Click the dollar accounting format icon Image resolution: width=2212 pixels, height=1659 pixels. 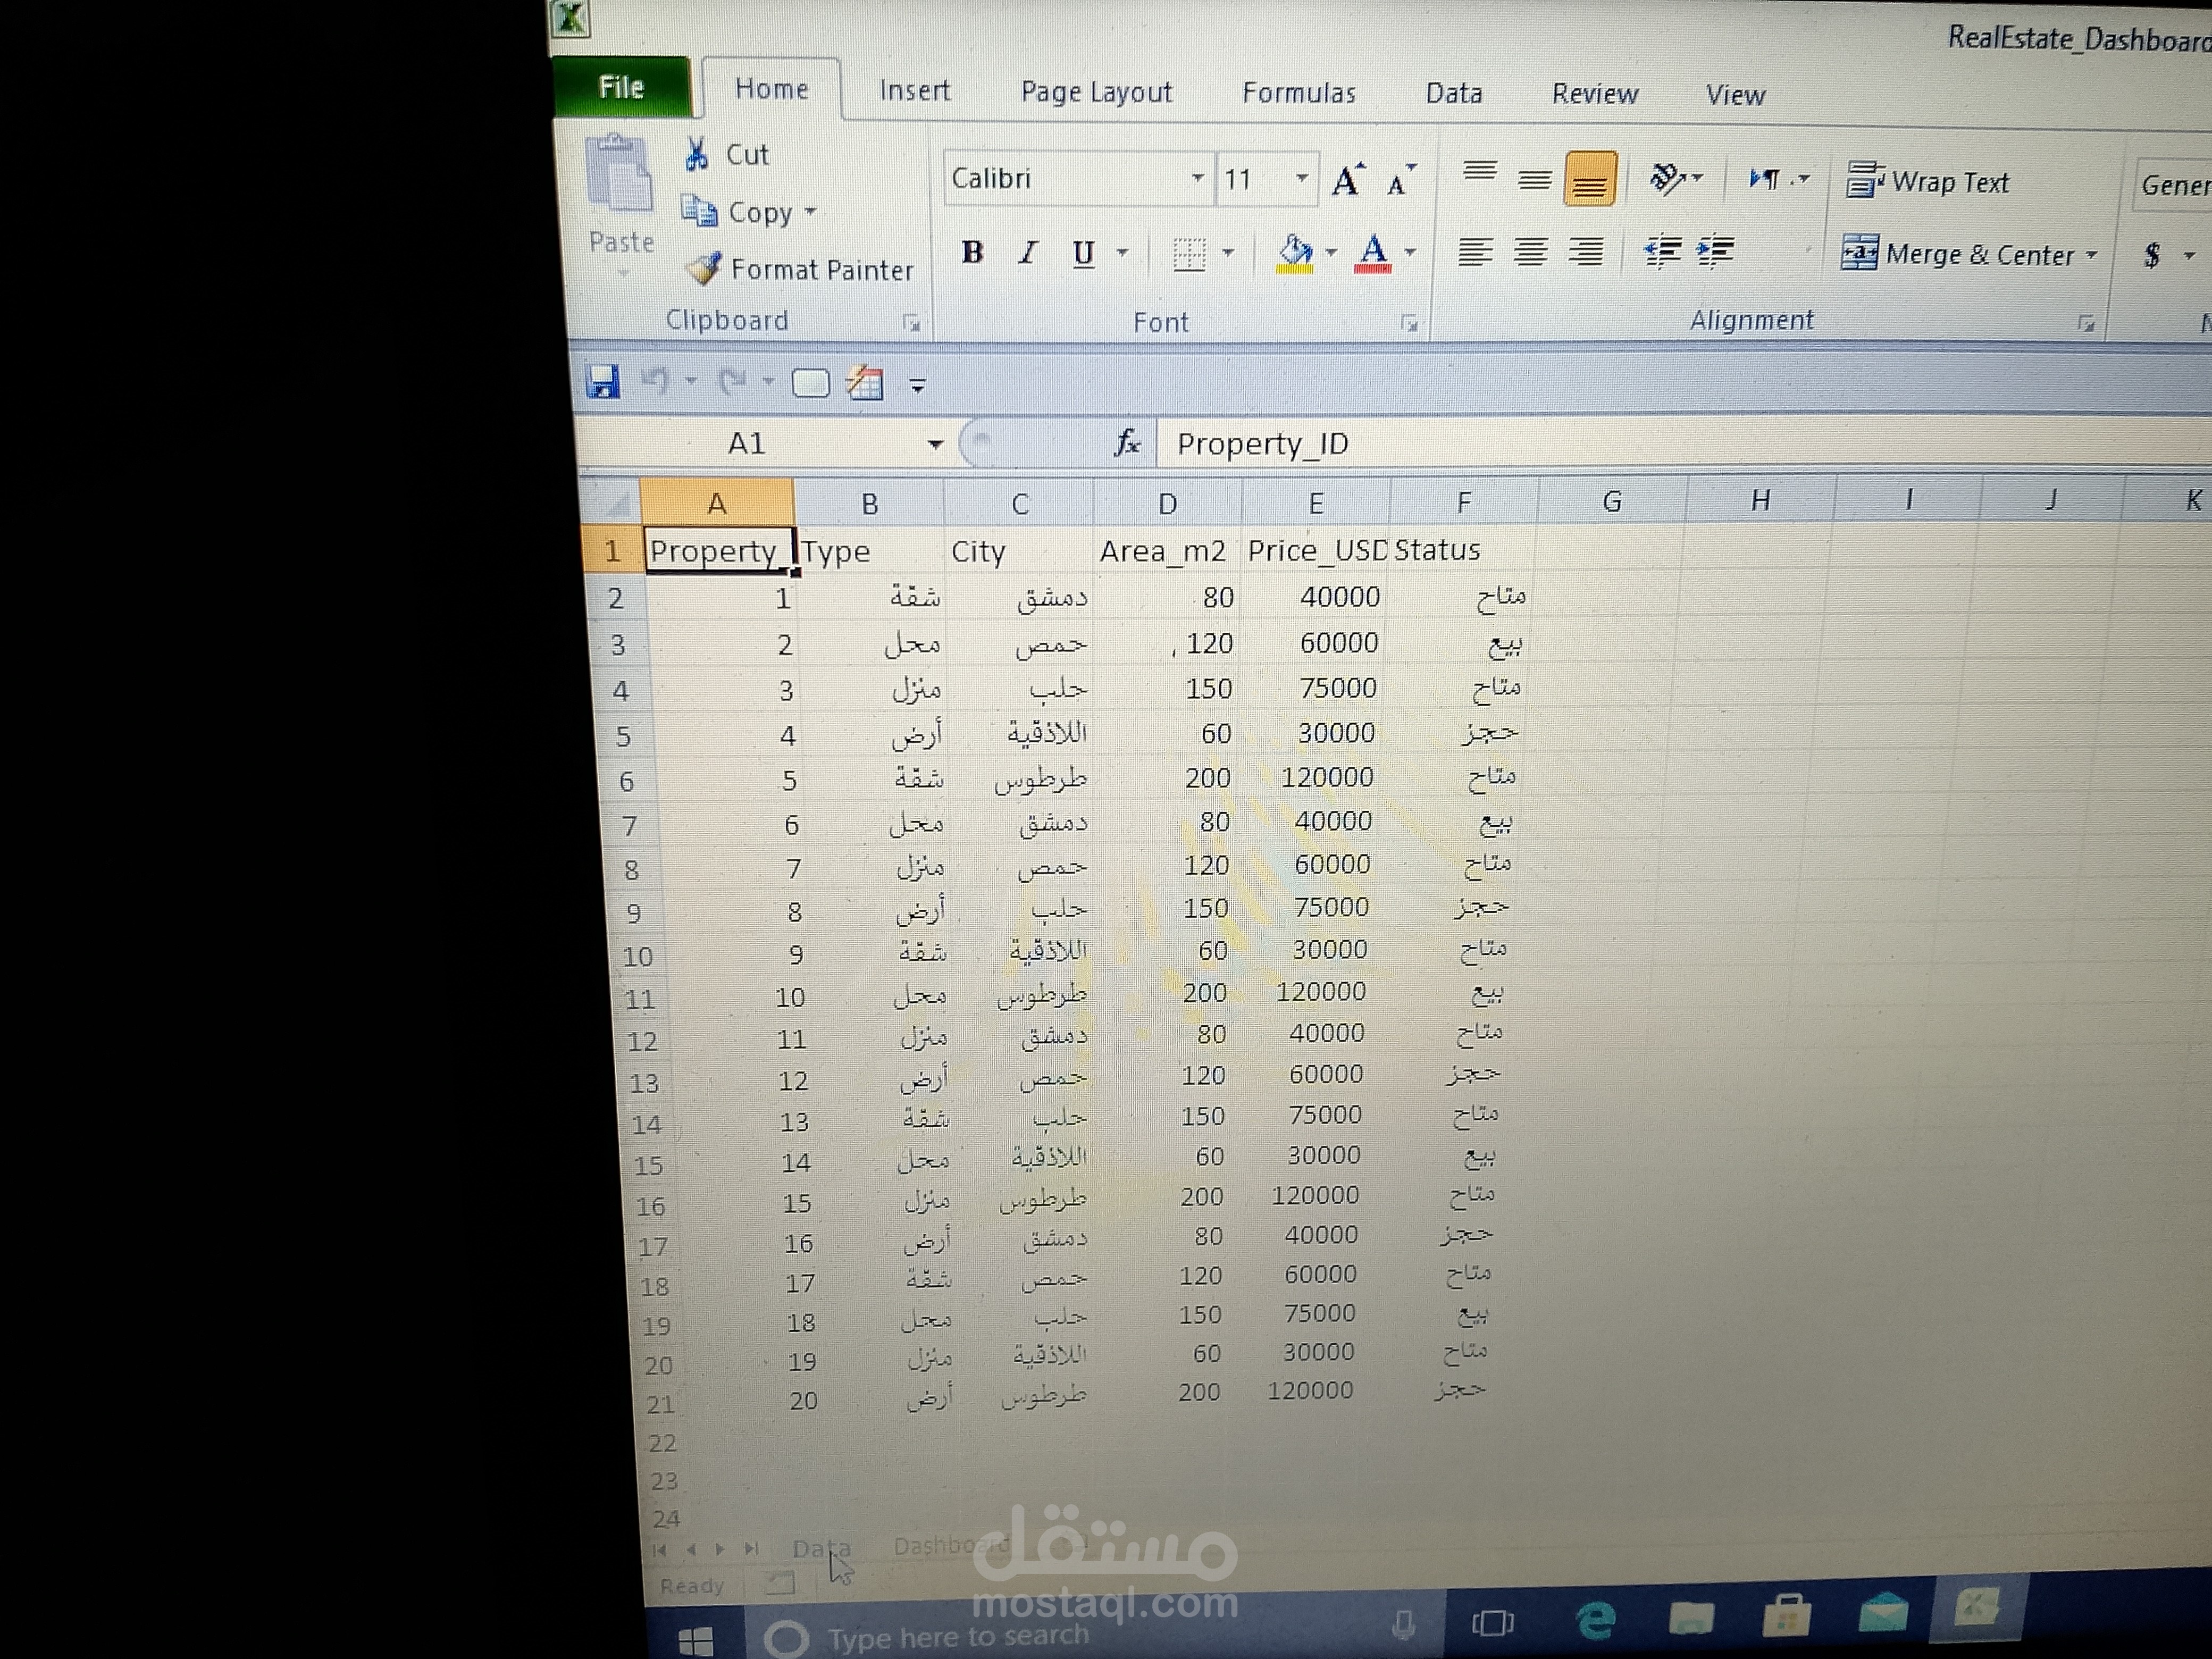point(2152,256)
